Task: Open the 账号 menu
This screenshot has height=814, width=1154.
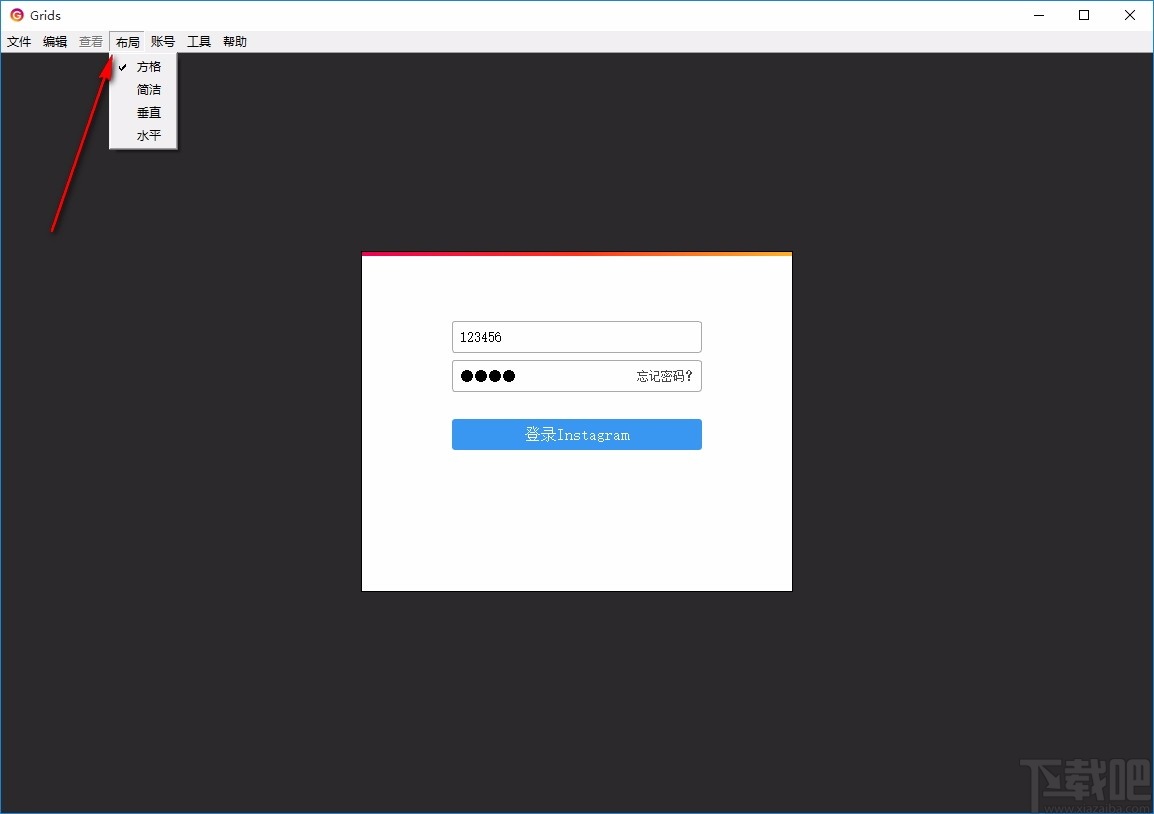Action: tap(163, 42)
